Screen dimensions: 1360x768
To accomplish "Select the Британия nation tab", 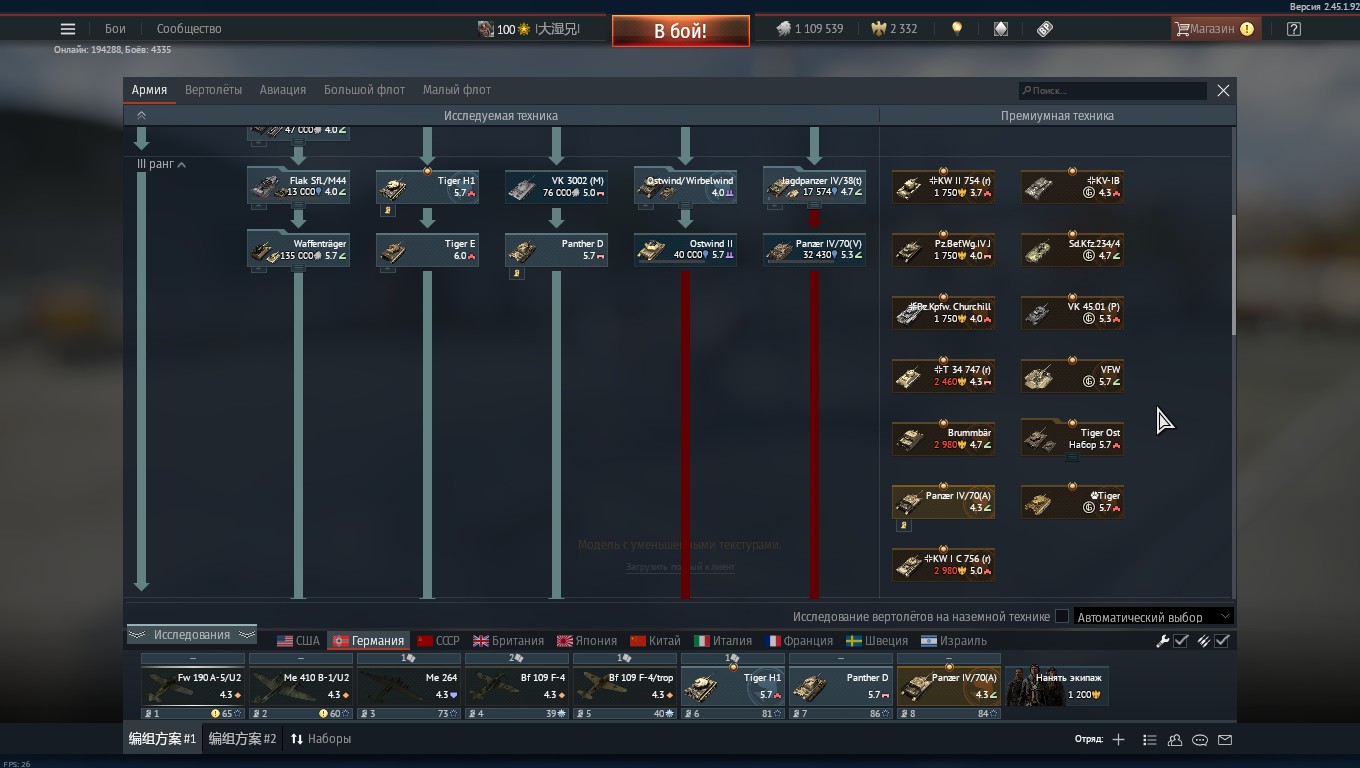I will (508, 641).
